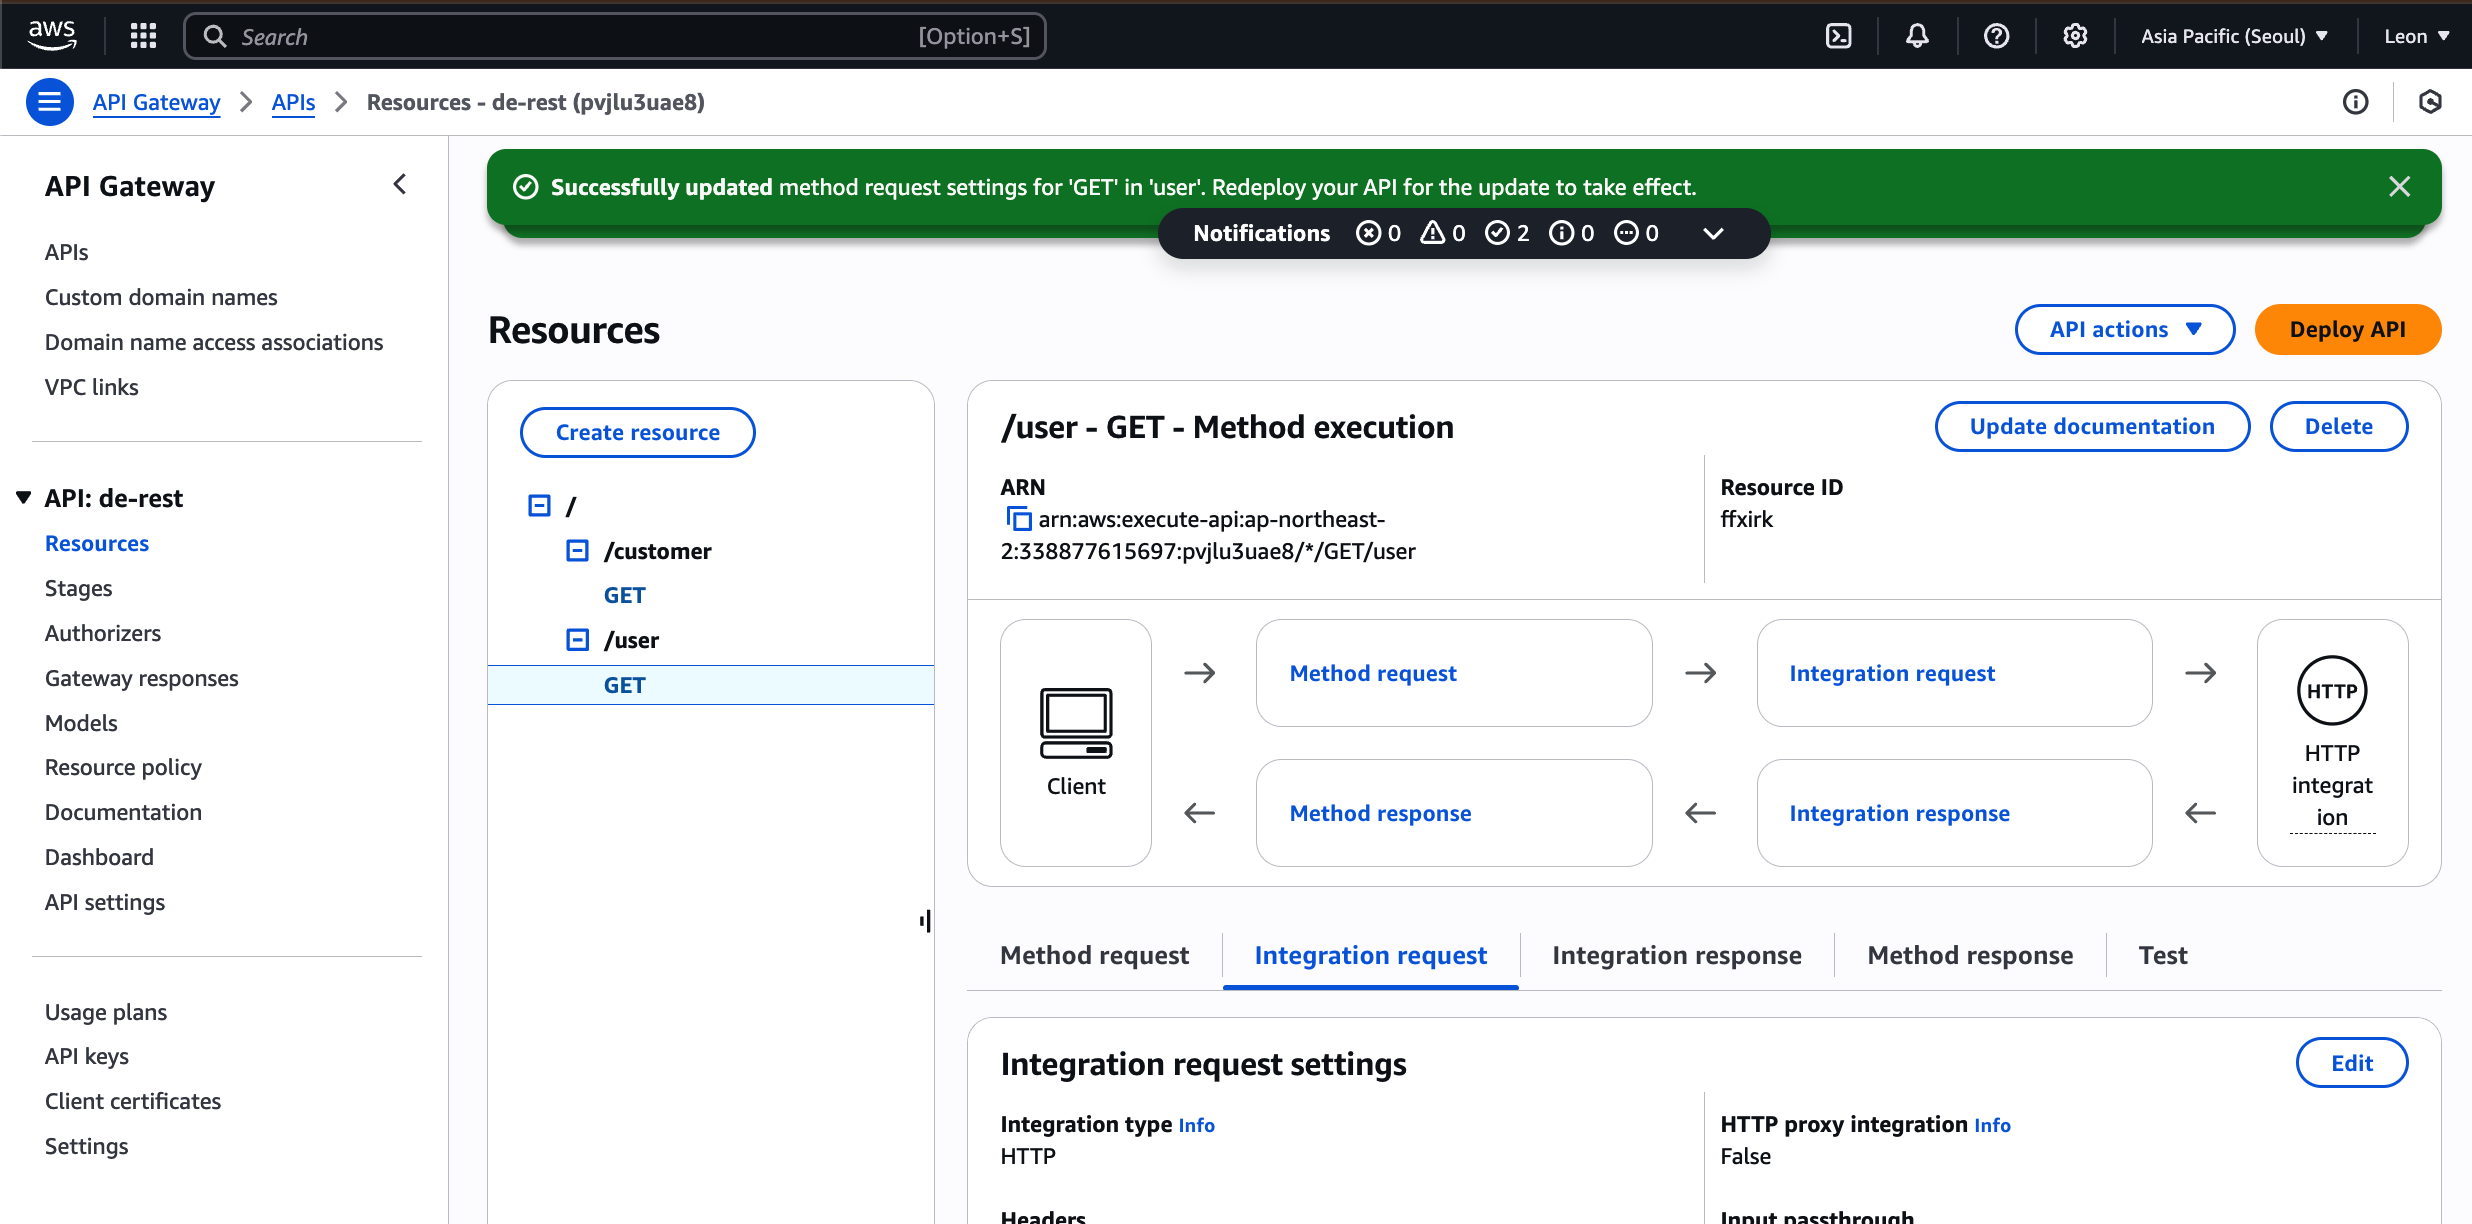This screenshot has height=1224, width=2472.
Task: Expand the Notifications bar chevron
Action: [1713, 233]
